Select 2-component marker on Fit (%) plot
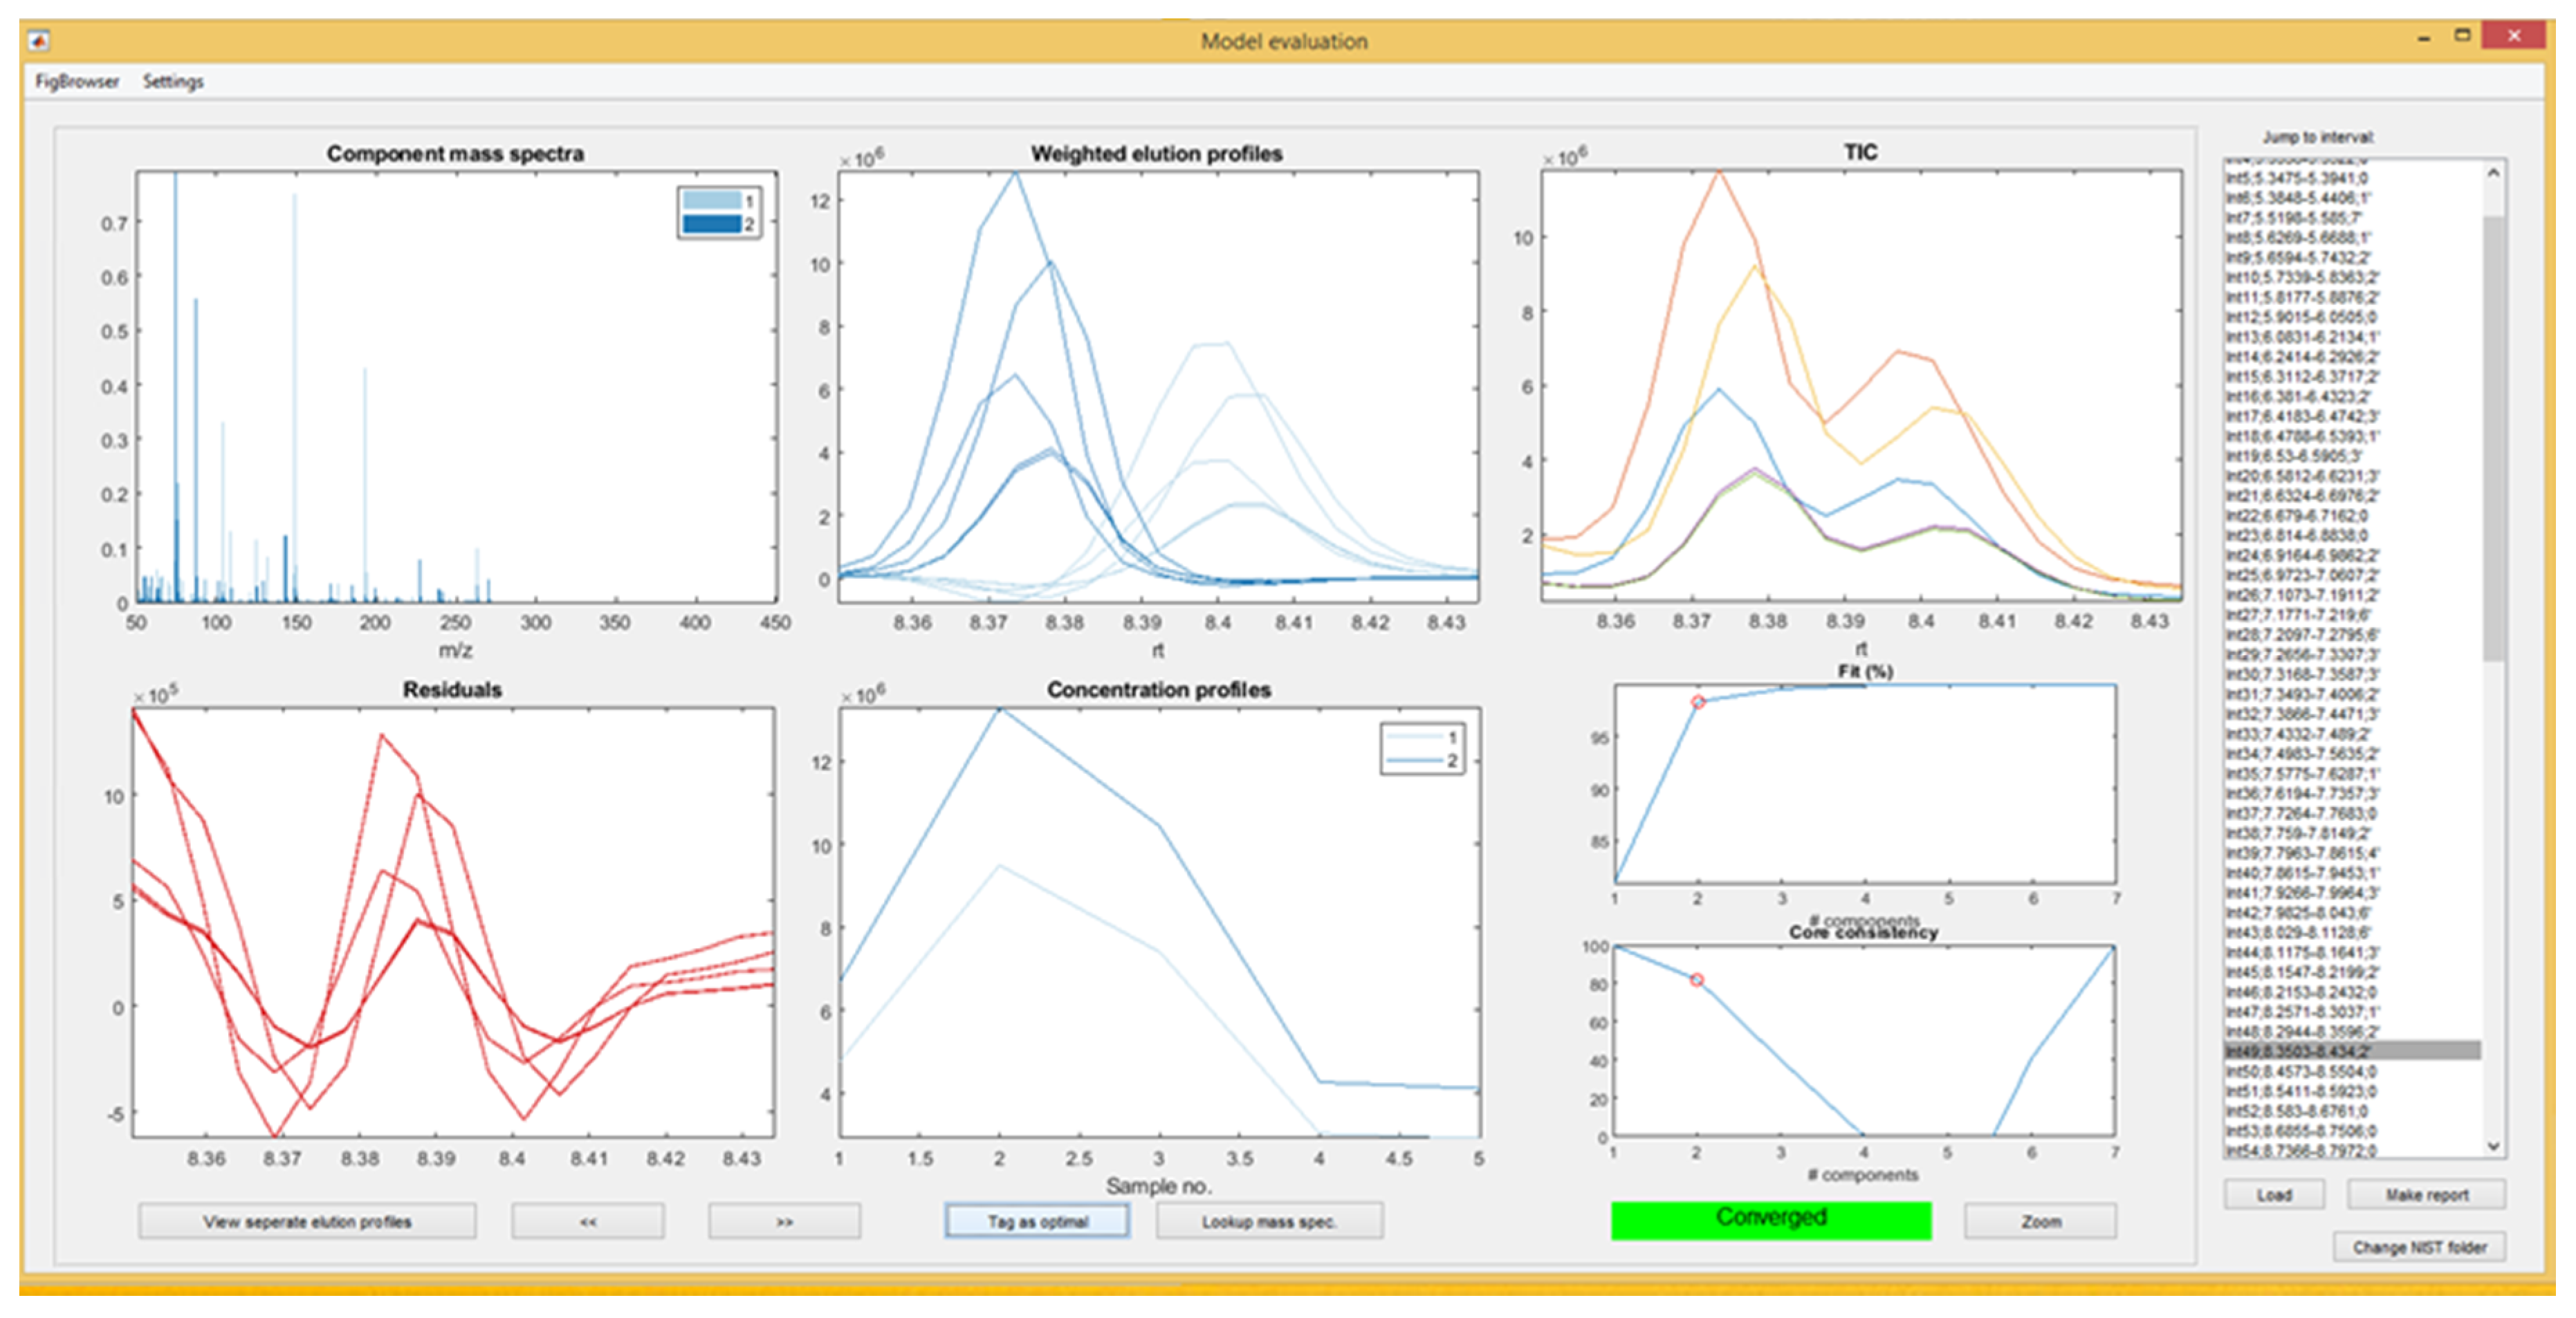The image size is (2576, 1318). (1698, 702)
